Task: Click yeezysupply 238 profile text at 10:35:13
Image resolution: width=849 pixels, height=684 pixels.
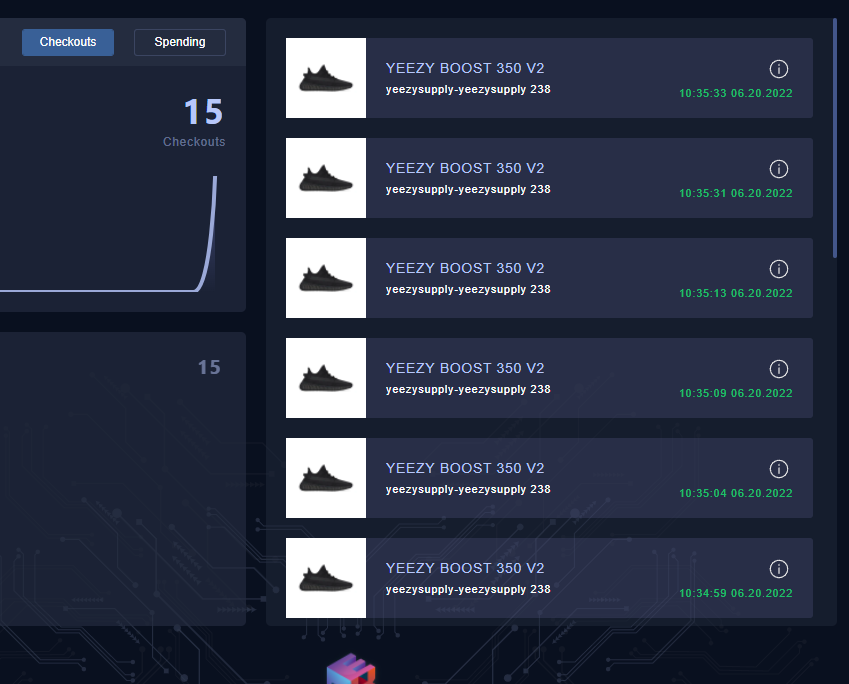Action: (468, 290)
